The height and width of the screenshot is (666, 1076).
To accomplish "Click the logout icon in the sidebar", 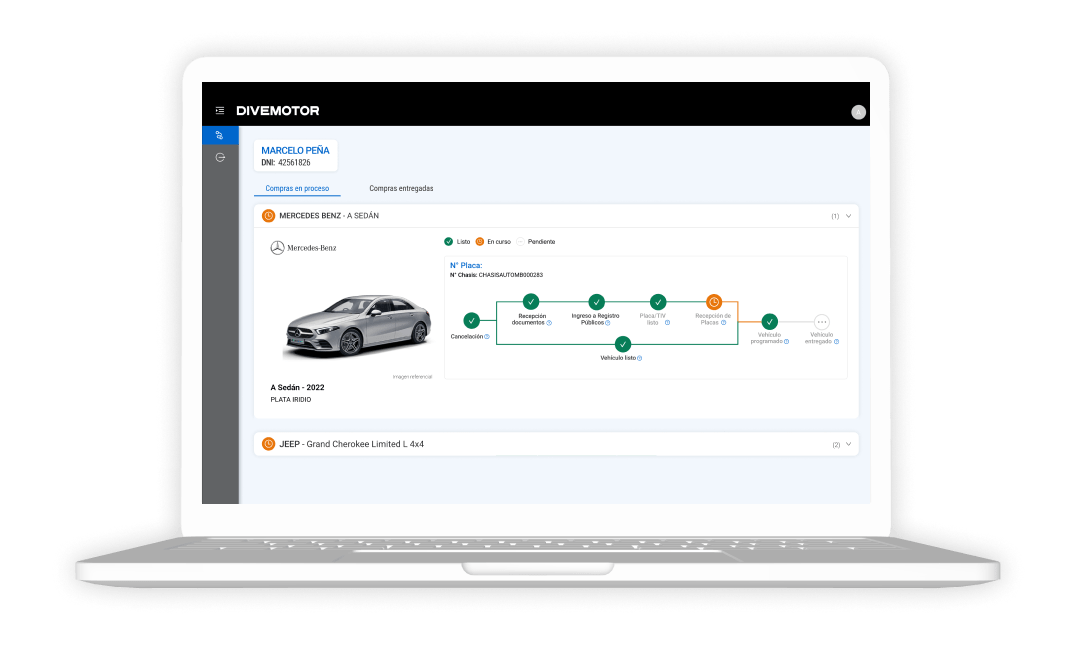I will (x=220, y=157).
